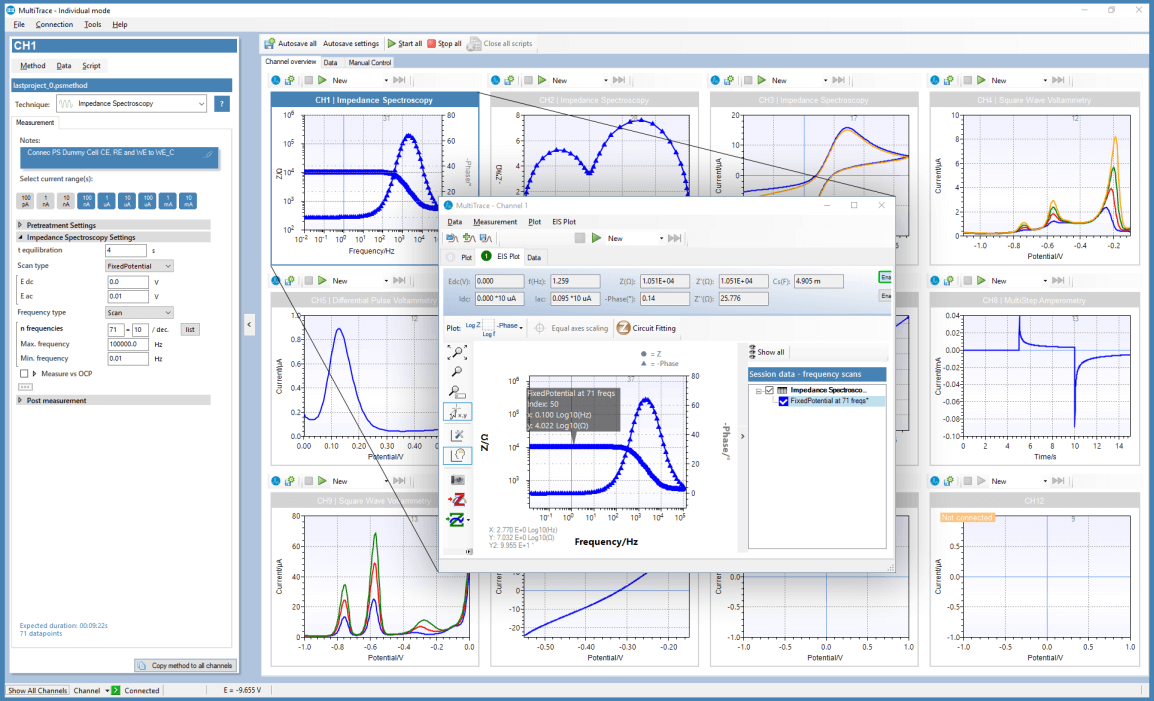Click the Show all button
The width and height of the screenshot is (1154, 701).
pyautogui.click(x=766, y=352)
